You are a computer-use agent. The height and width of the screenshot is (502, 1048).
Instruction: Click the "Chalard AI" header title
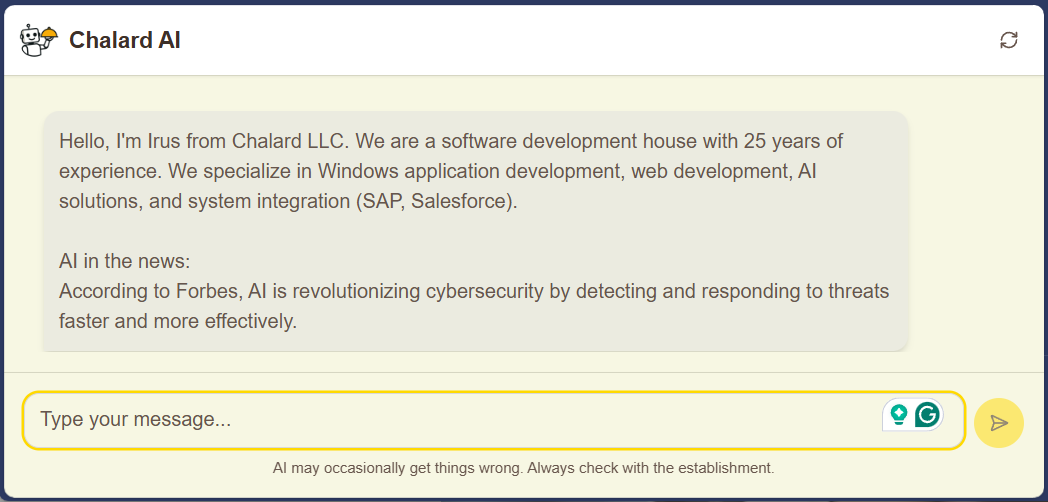(125, 41)
